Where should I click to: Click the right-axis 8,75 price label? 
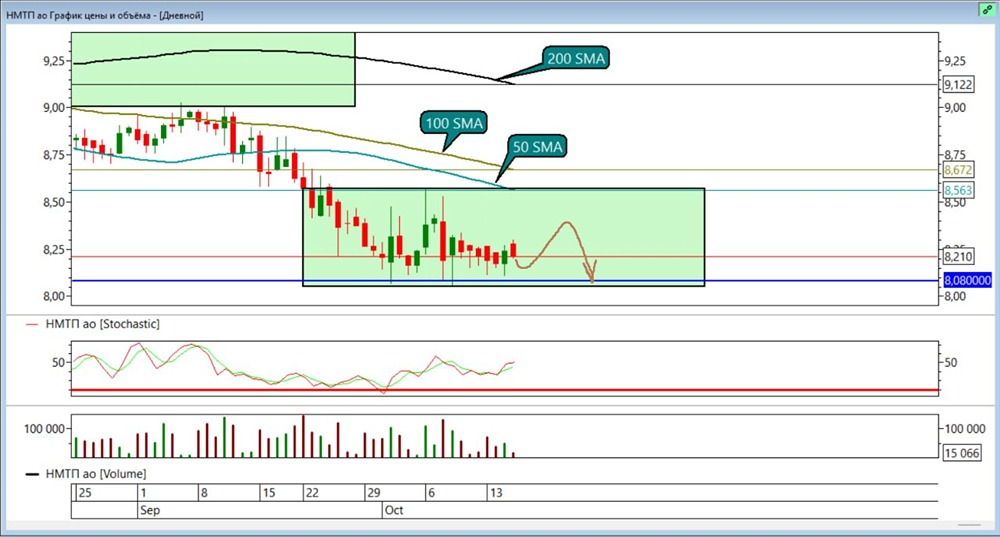[955, 155]
